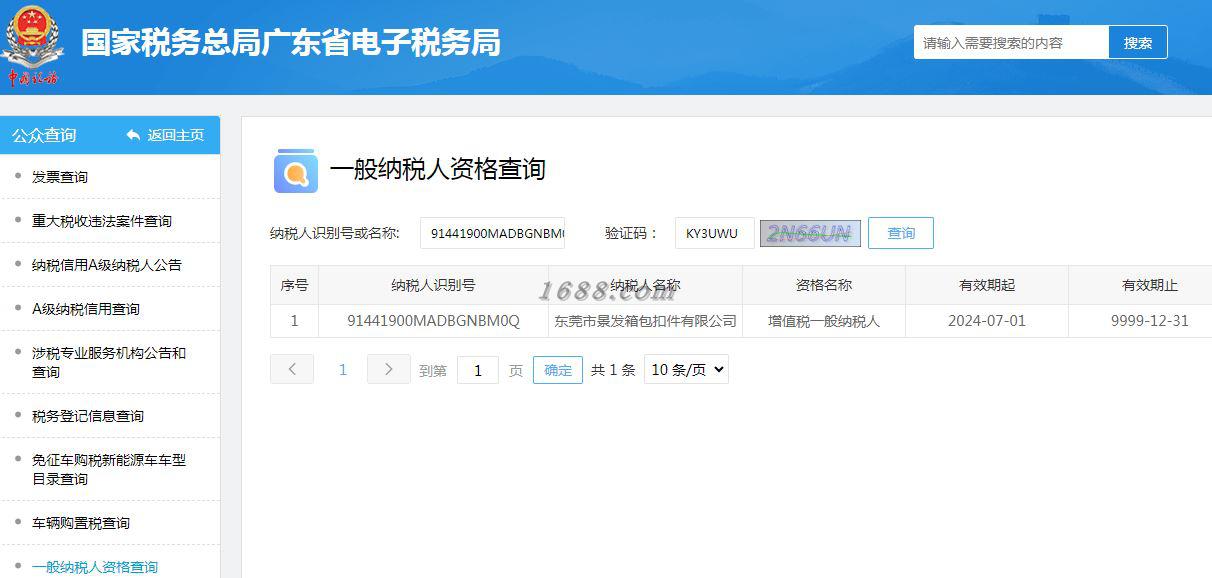Click the 查询 query button
Screen dimensions: 1212x578
(901, 233)
